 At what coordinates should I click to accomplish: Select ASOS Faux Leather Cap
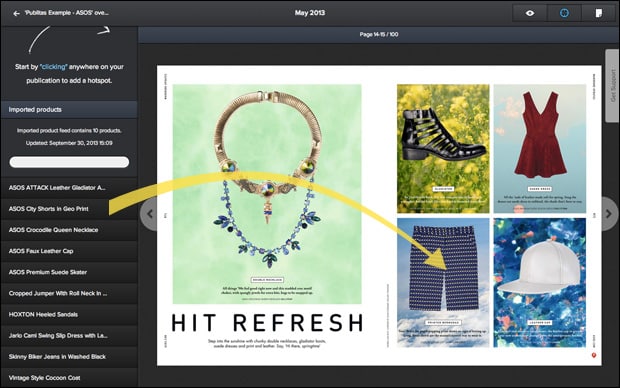69,251
